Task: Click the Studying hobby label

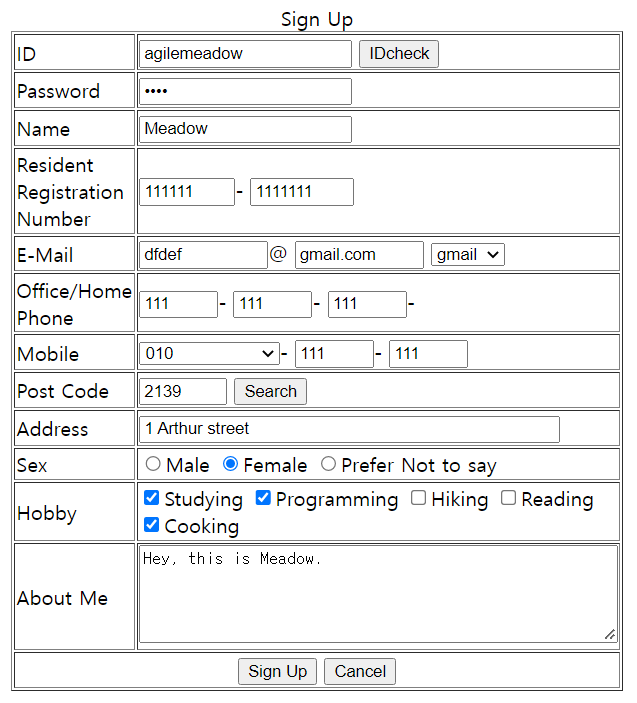Action: (x=204, y=499)
